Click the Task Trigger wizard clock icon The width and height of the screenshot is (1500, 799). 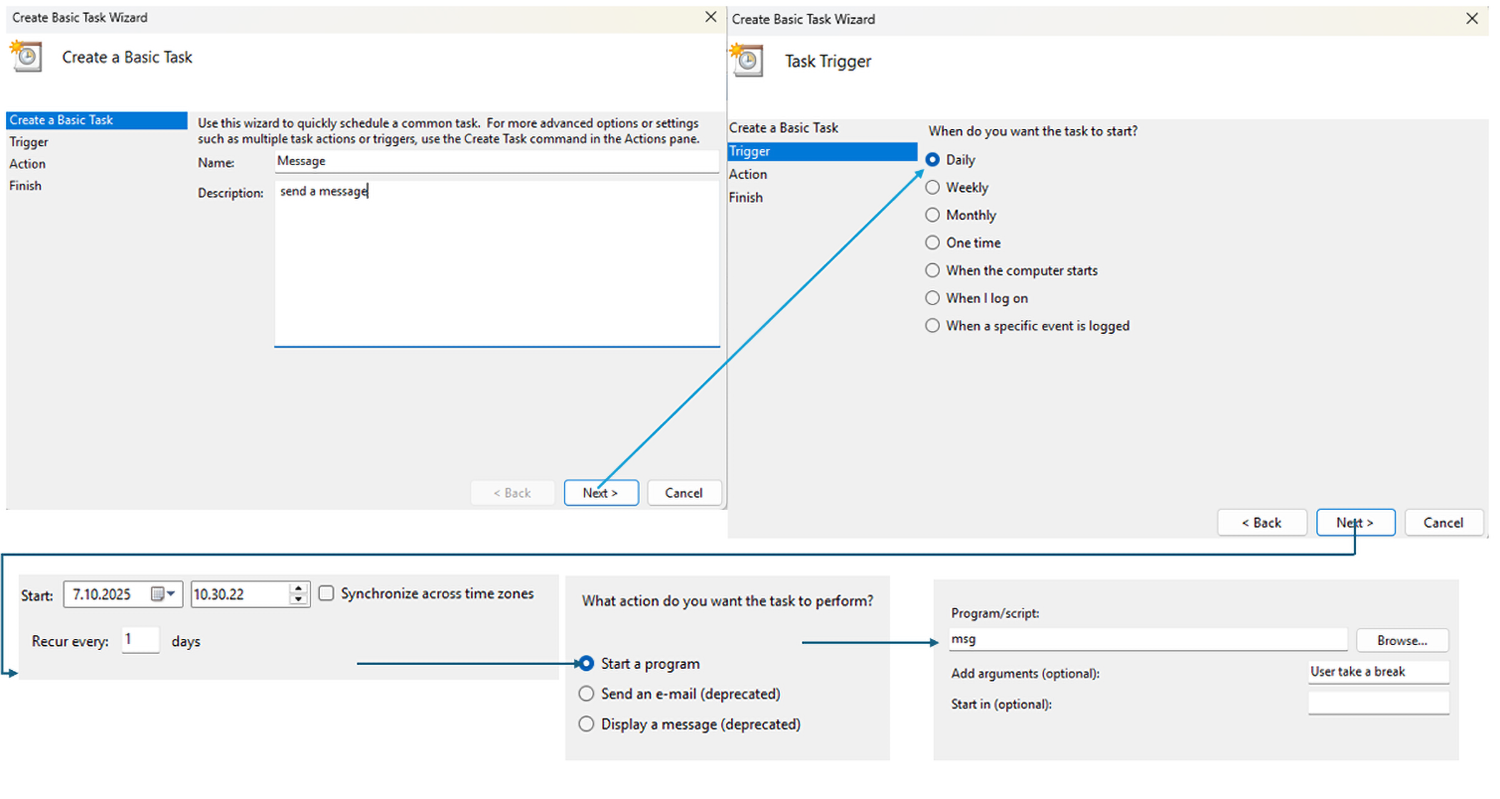coord(746,59)
